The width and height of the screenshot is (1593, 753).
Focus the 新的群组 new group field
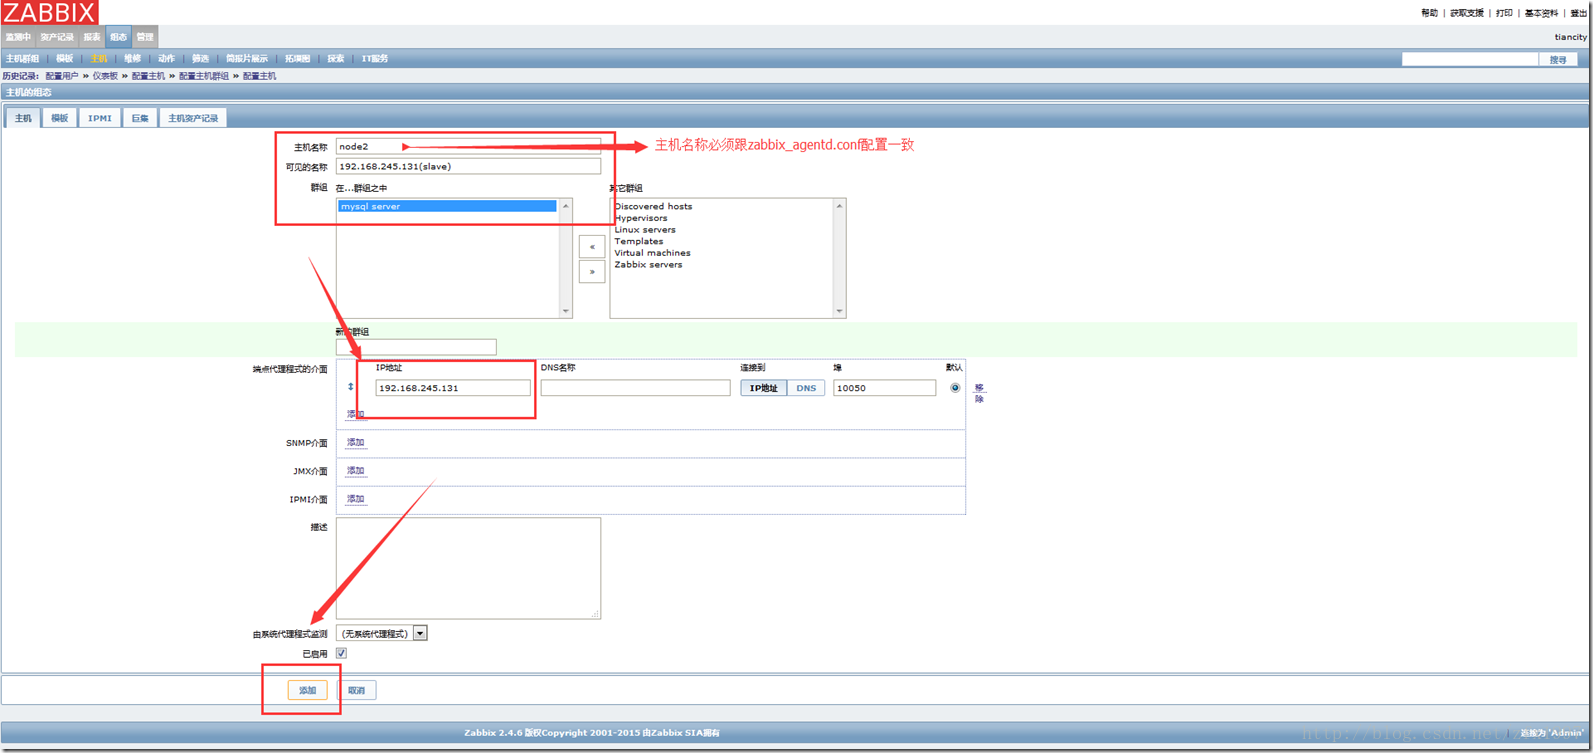click(x=416, y=347)
